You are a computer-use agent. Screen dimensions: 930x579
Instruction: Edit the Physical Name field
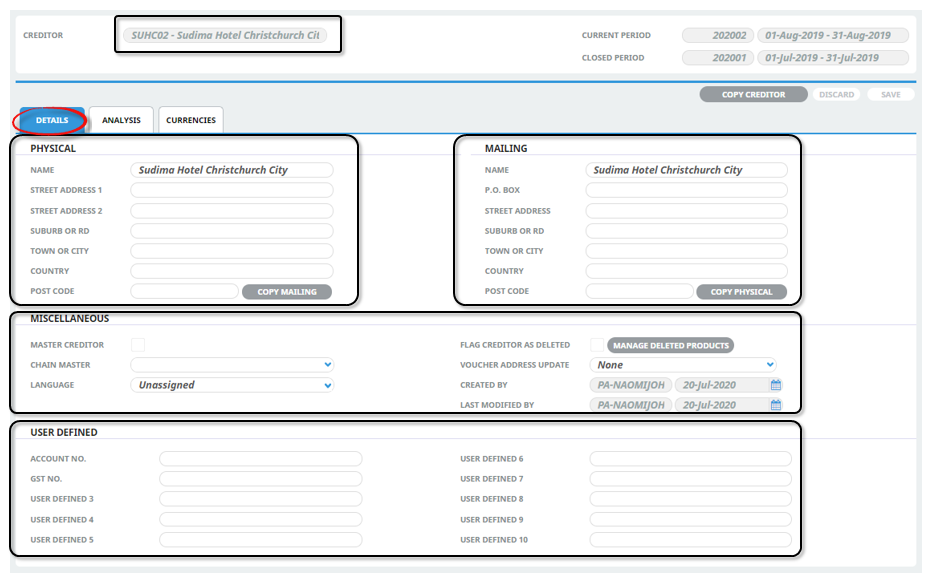click(232, 170)
